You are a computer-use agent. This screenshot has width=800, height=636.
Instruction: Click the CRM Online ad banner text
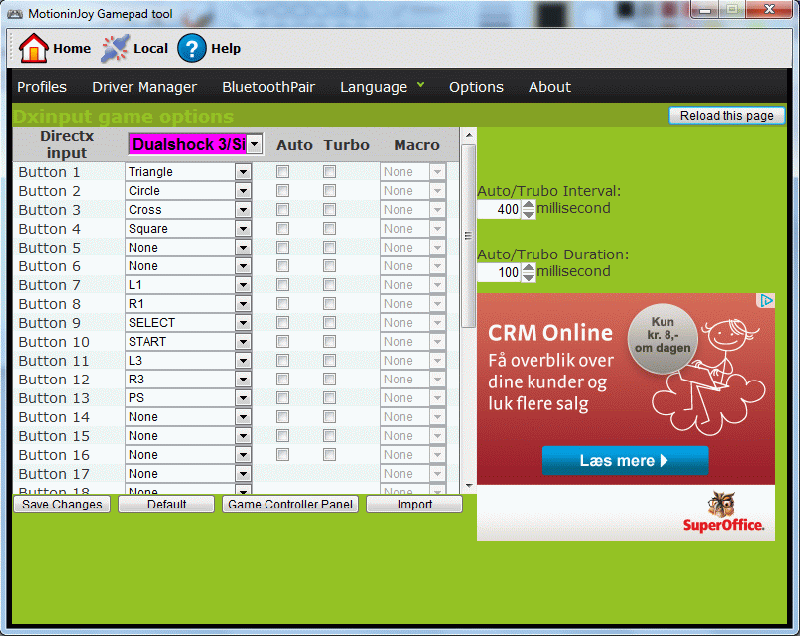click(x=550, y=333)
